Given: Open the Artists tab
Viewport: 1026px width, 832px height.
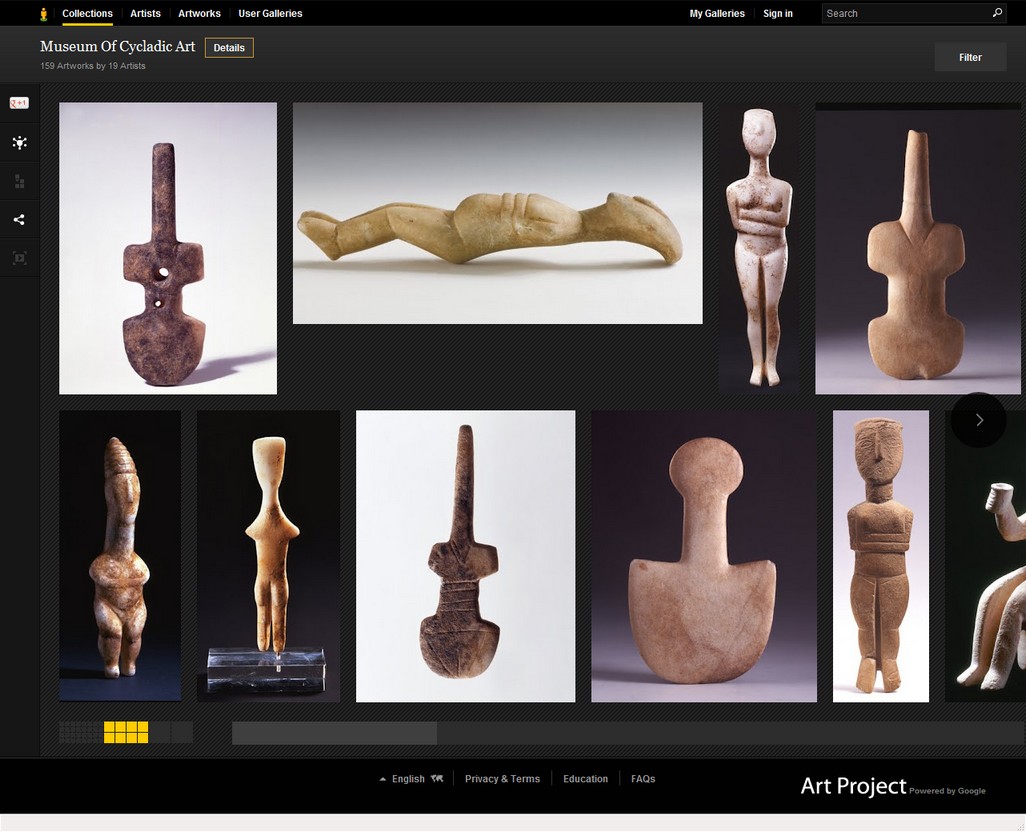Looking at the screenshot, I should pyautogui.click(x=145, y=13).
